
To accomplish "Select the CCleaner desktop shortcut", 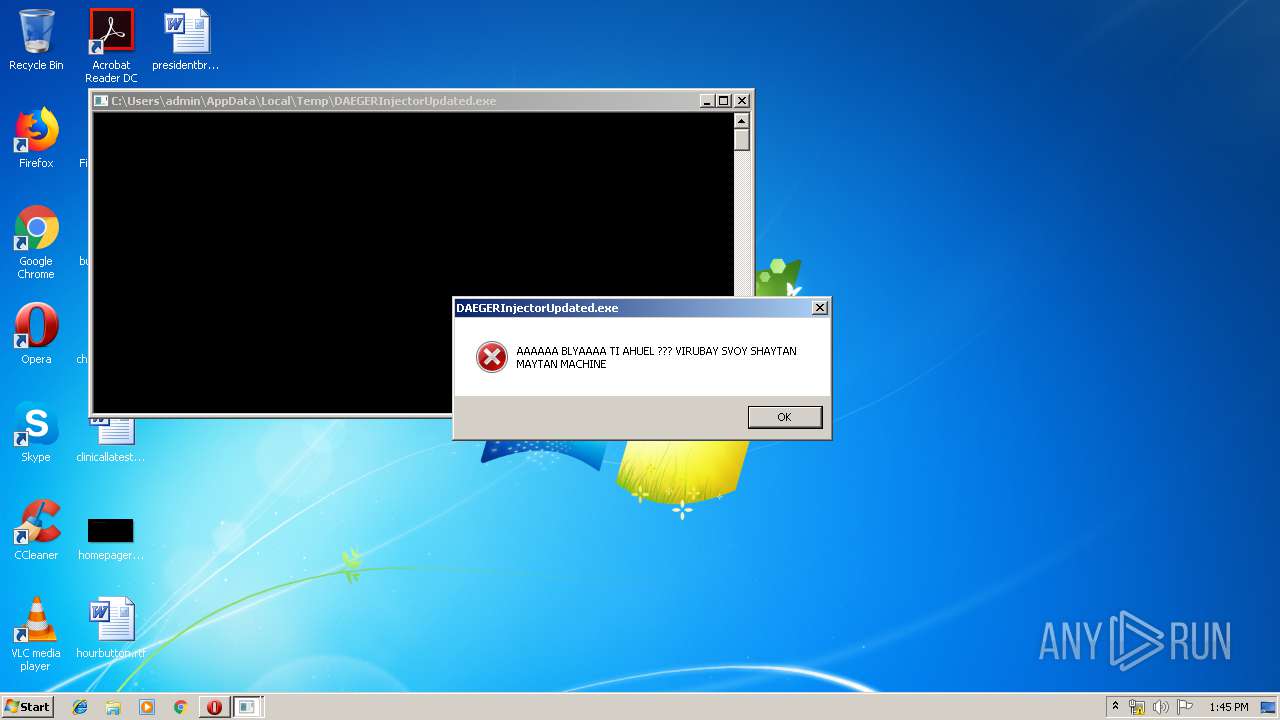I will click(x=36, y=530).
